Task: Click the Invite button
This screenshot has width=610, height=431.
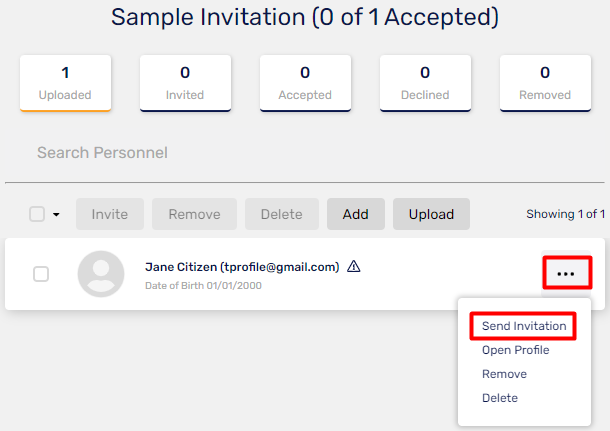Action: coord(110,214)
